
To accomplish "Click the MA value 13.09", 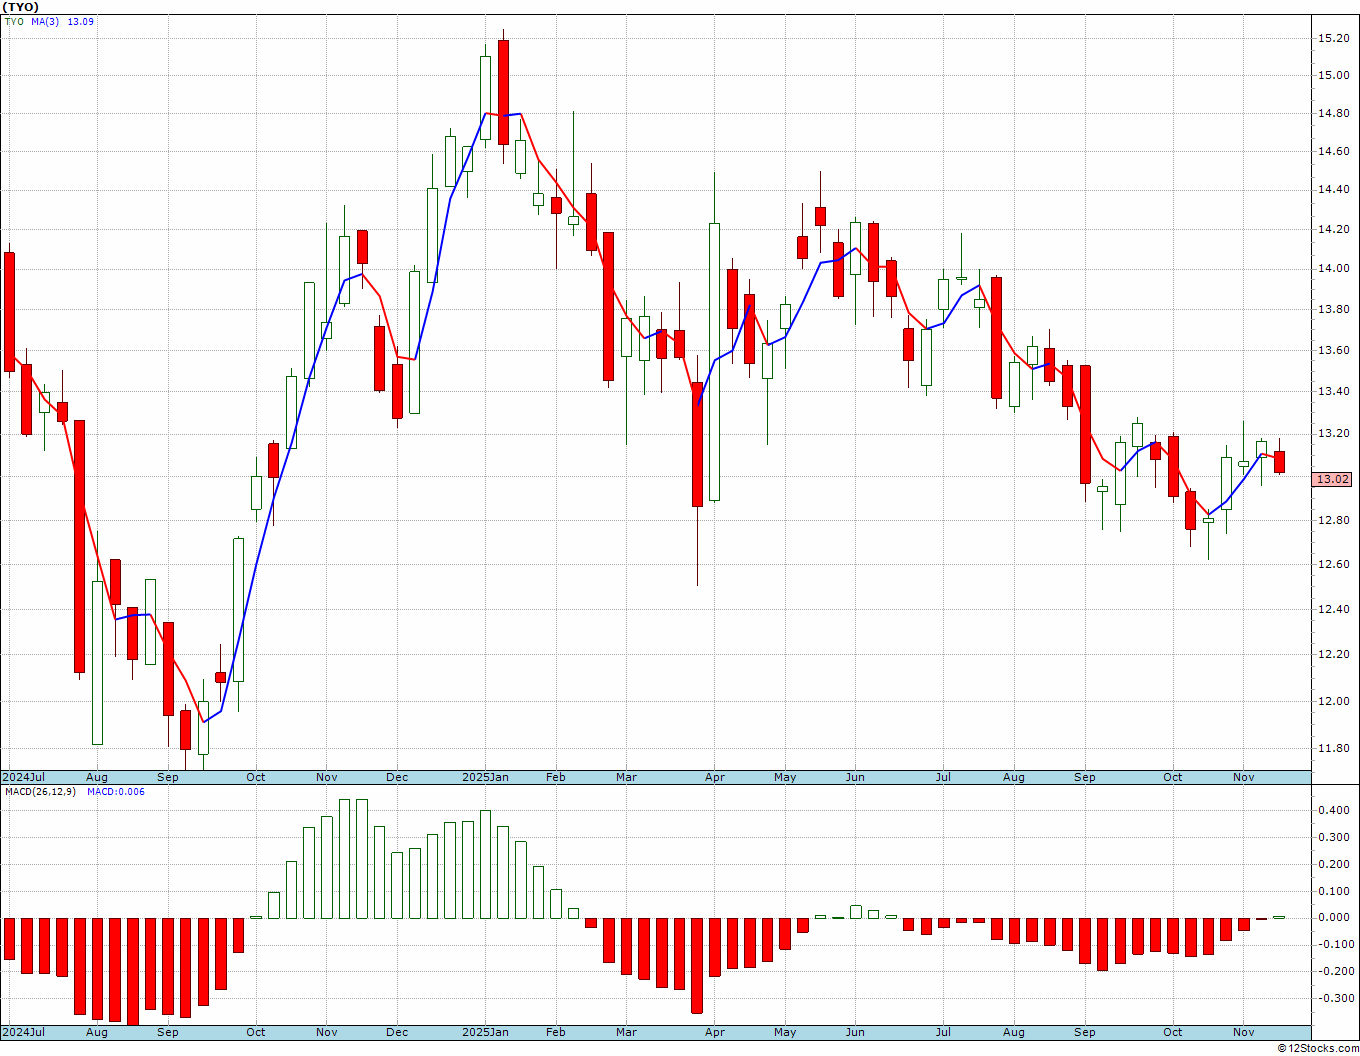I will coord(81,21).
